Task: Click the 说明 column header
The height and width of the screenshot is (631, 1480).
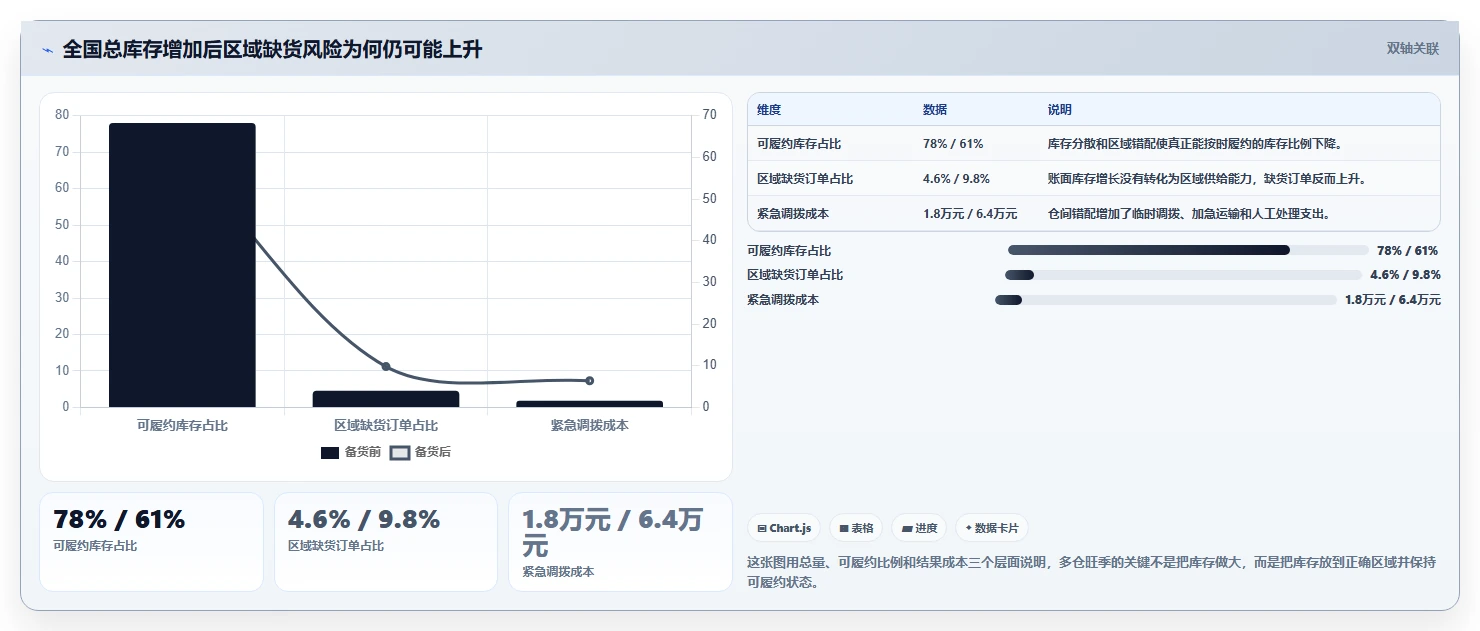Action: (1060, 110)
